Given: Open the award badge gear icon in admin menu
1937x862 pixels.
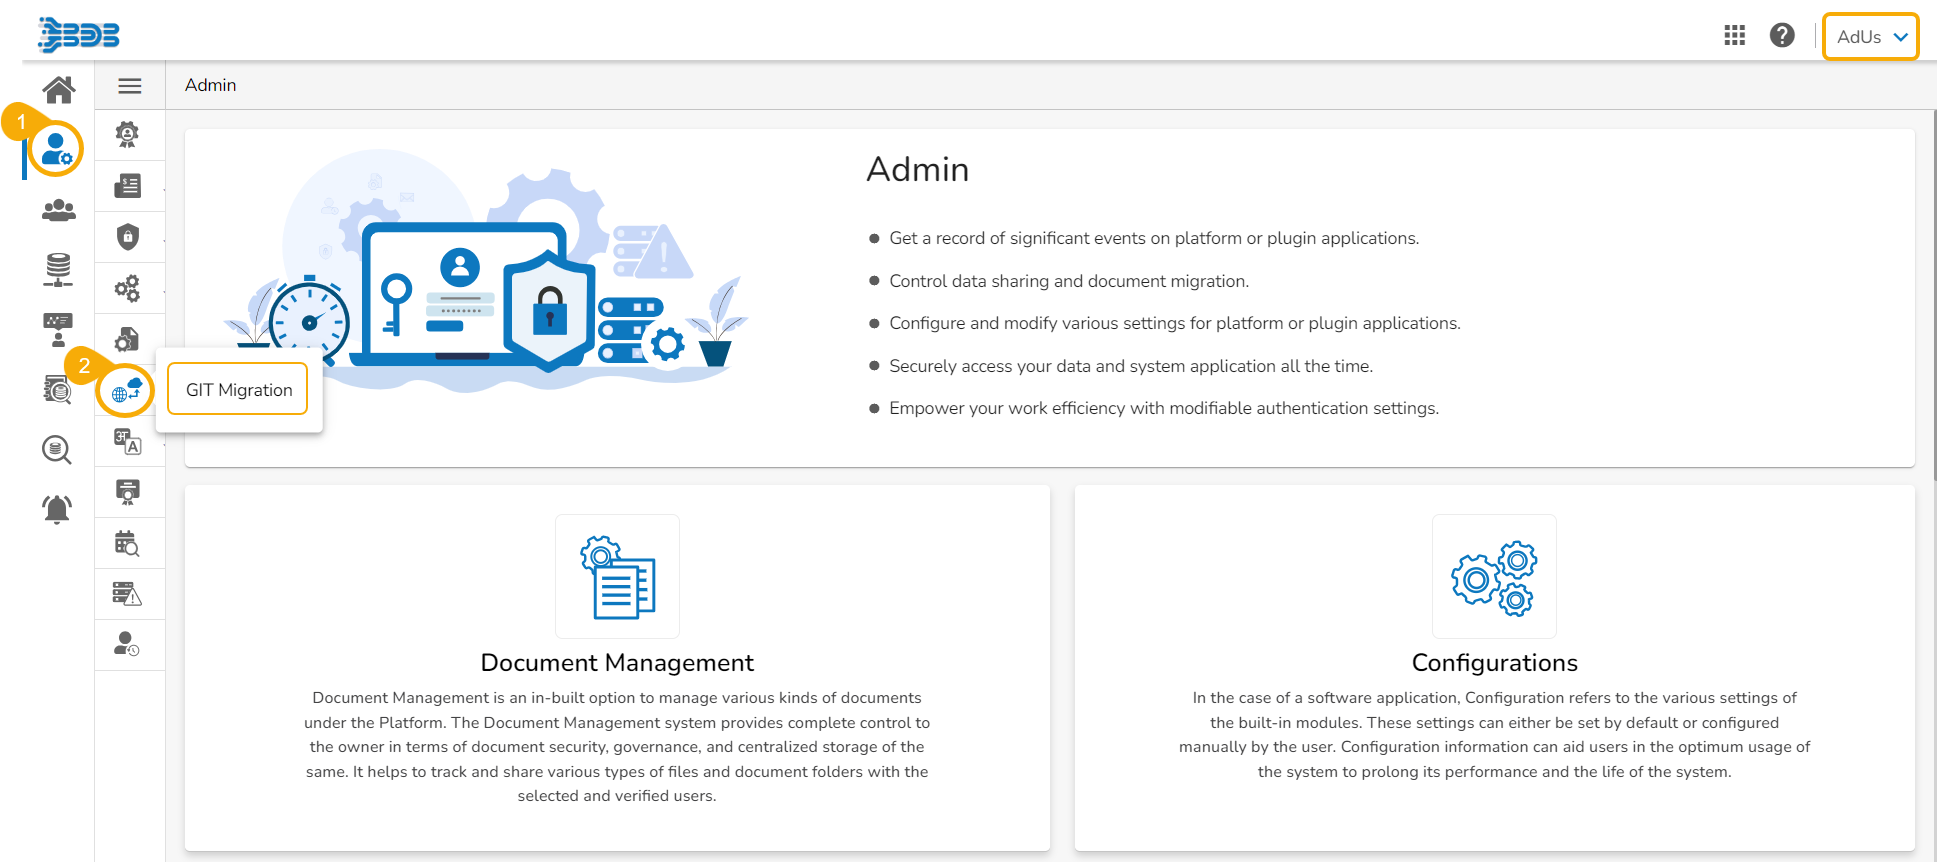Looking at the screenshot, I should tap(127, 135).
